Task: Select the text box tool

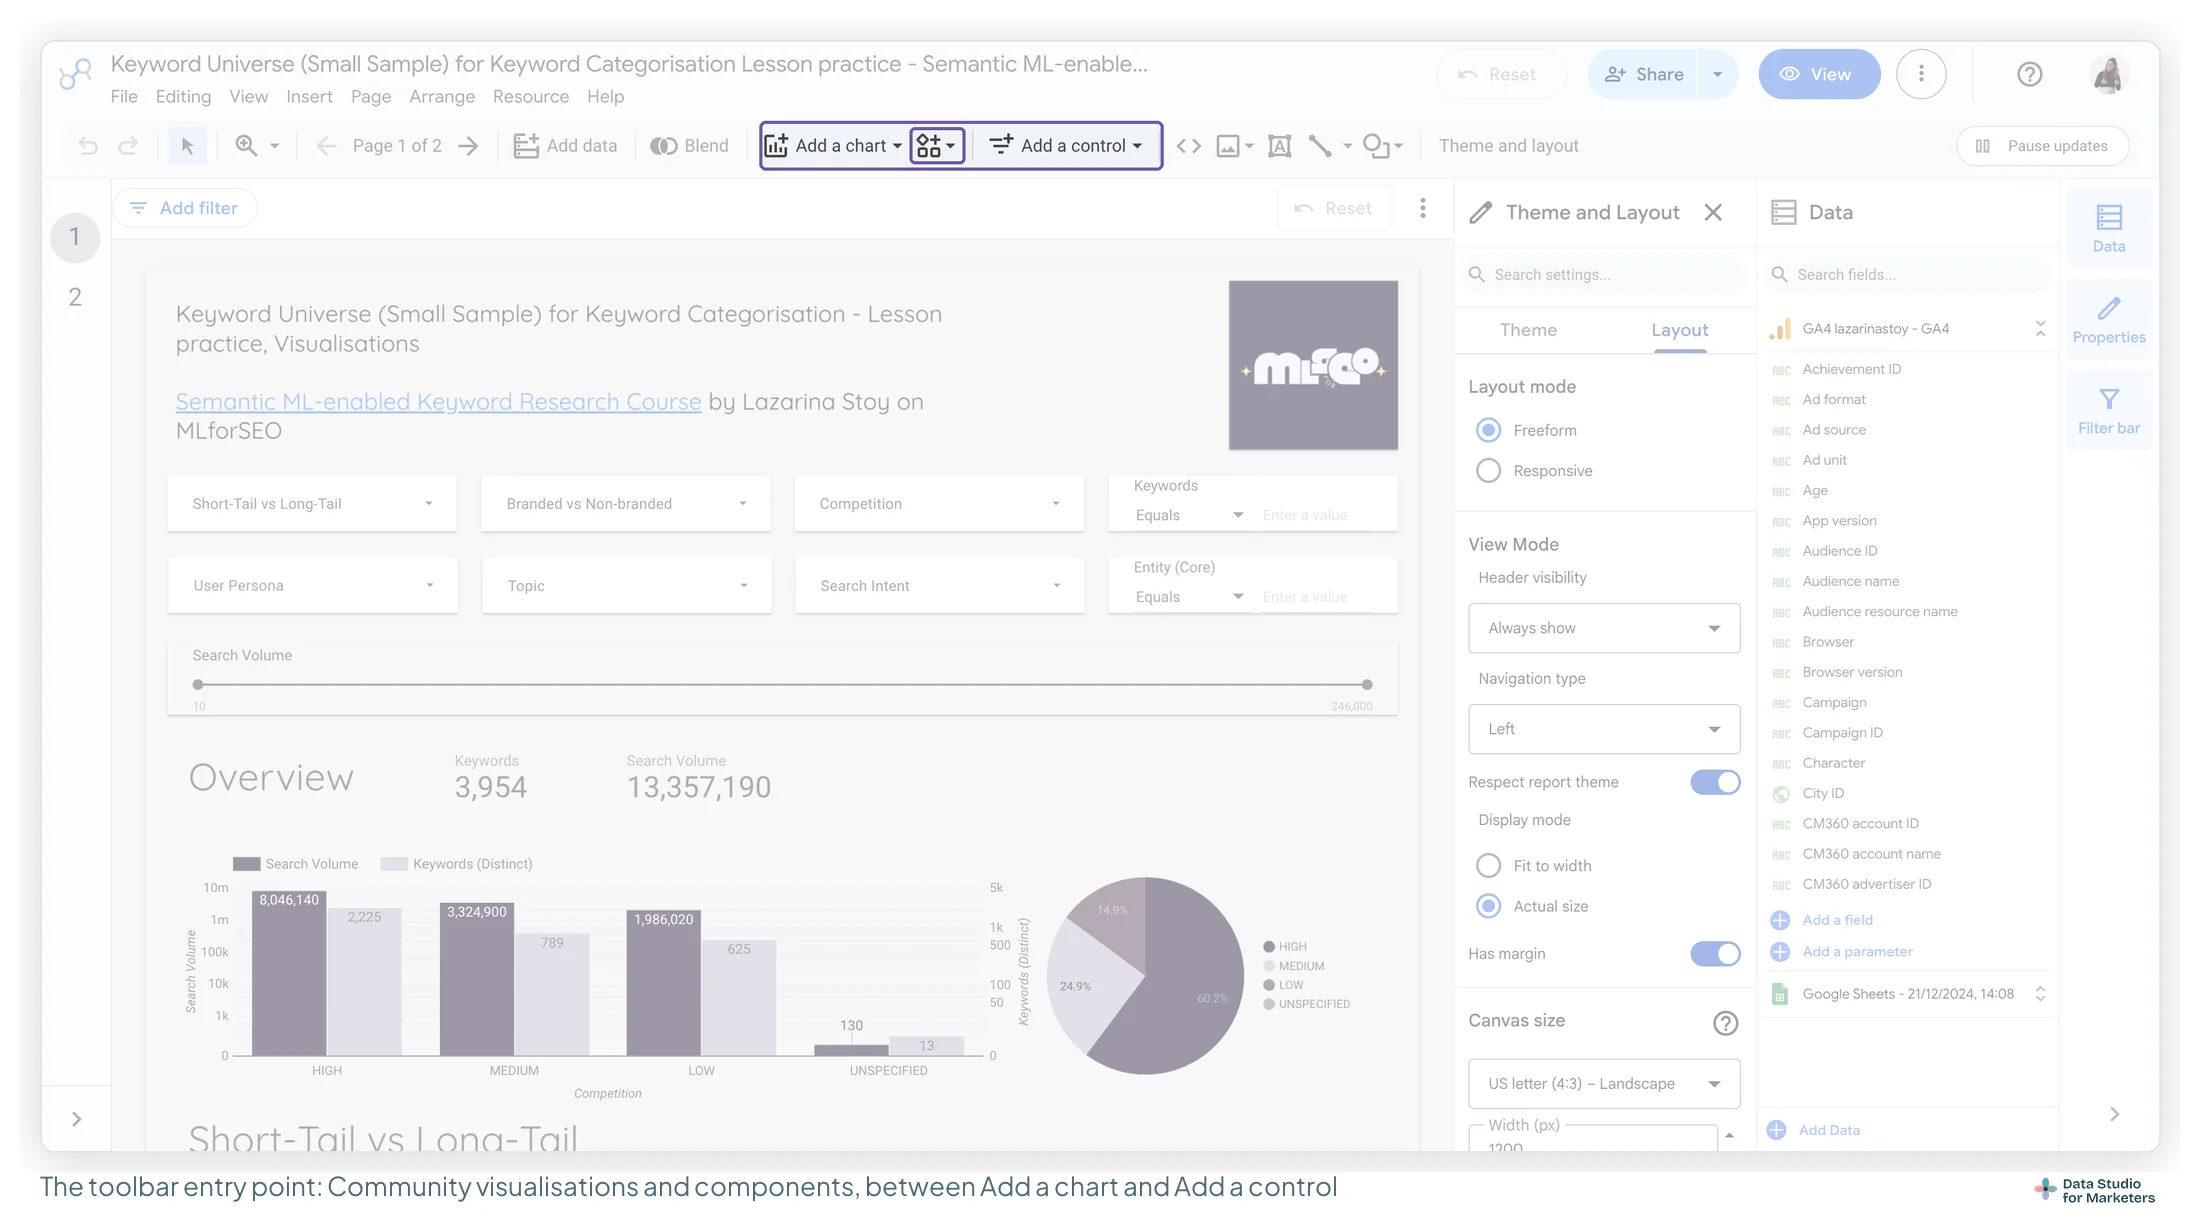Action: [x=1279, y=146]
